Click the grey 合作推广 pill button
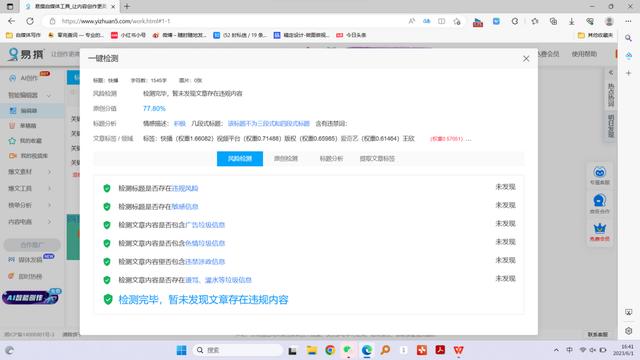The height and width of the screenshot is (360, 640). [x=32, y=245]
